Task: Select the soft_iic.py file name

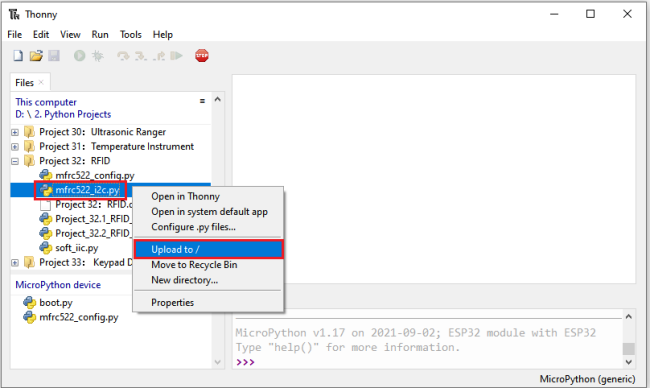Action: [x=77, y=248]
